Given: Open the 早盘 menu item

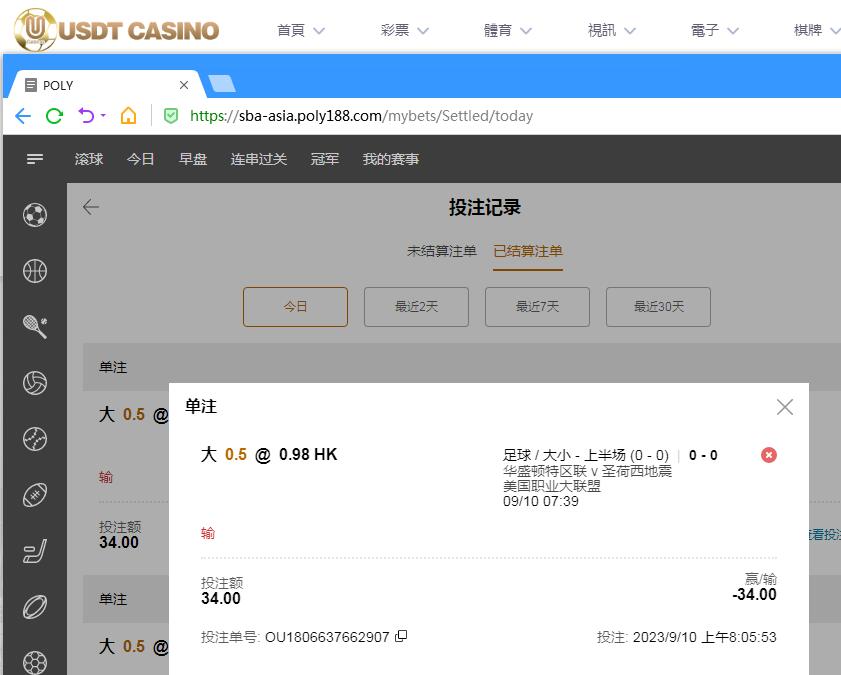Looking at the screenshot, I should pos(193,159).
